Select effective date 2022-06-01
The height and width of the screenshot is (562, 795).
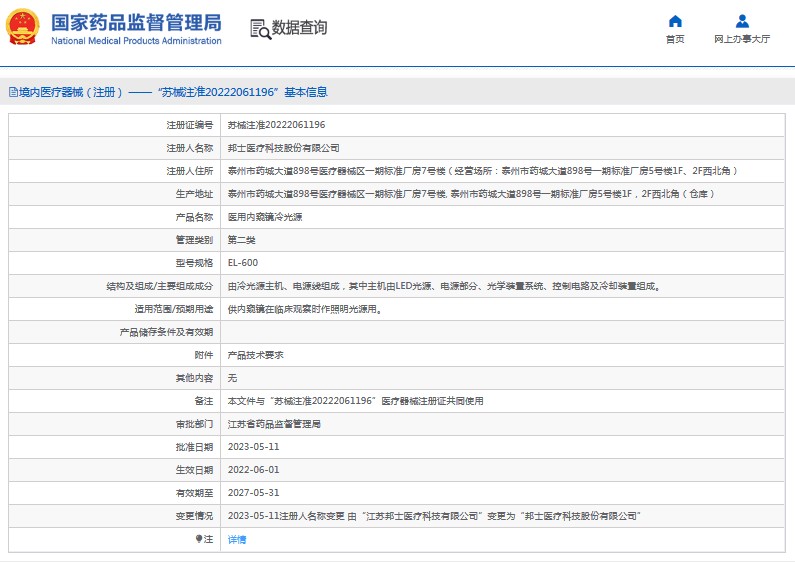pyautogui.click(x=254, y=470)
